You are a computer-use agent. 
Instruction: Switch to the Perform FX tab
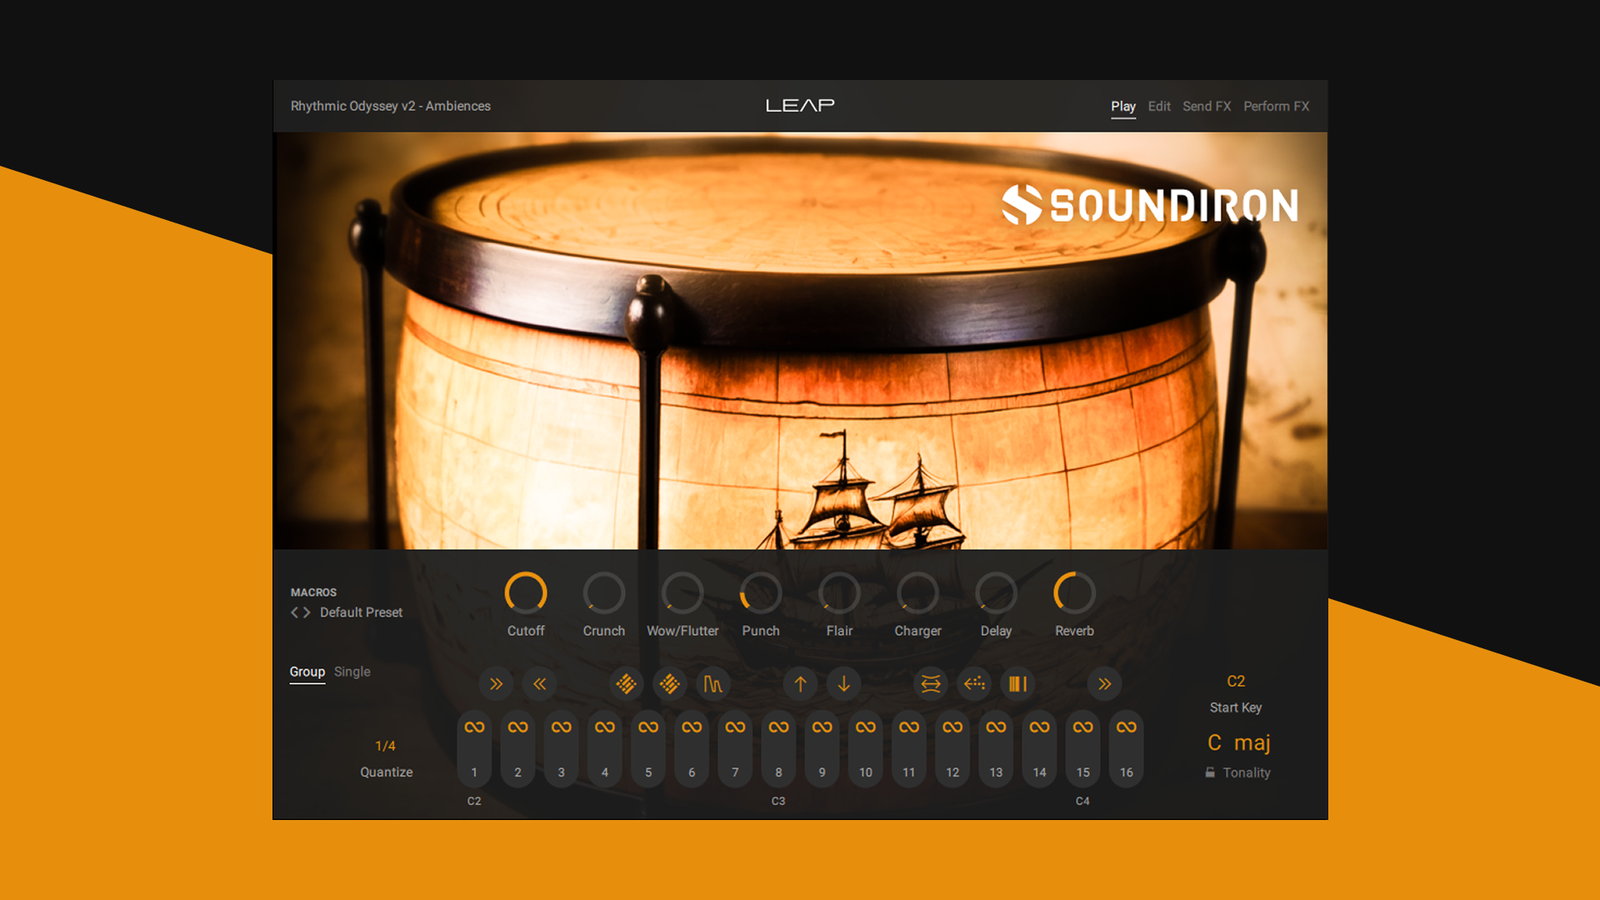pyautogui.click(x=1276, y=106)
